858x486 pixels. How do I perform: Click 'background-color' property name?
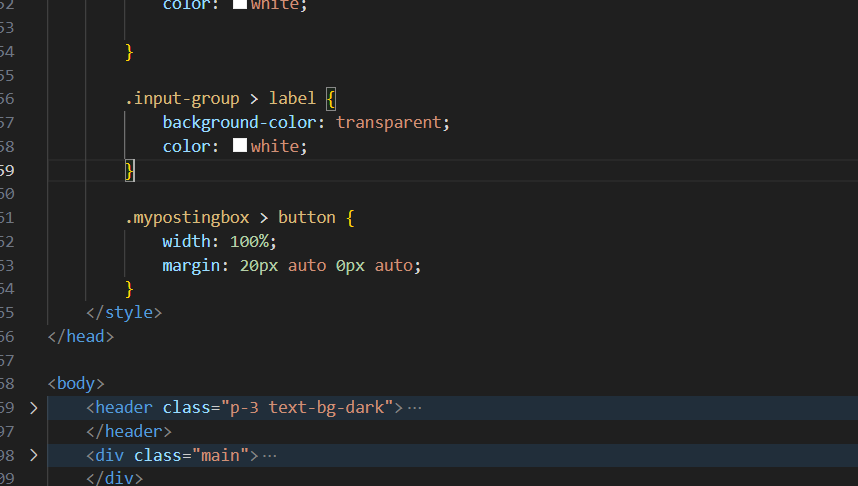point(240,122)
